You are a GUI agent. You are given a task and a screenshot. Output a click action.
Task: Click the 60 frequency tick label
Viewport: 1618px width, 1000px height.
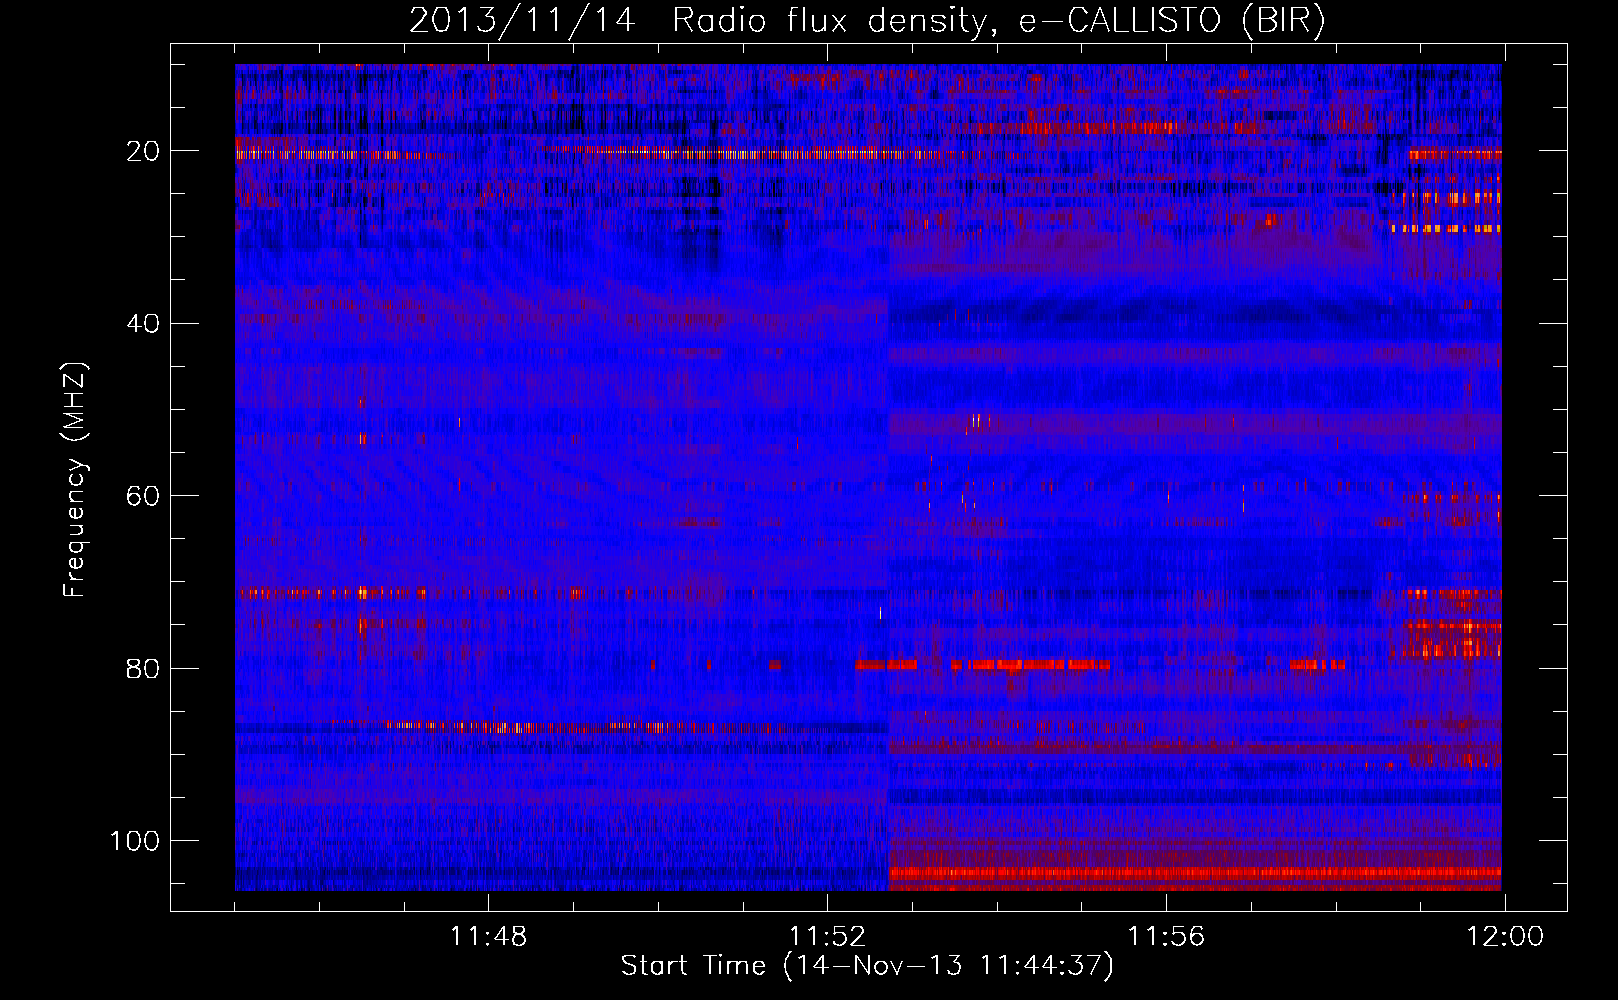(143, 496)
